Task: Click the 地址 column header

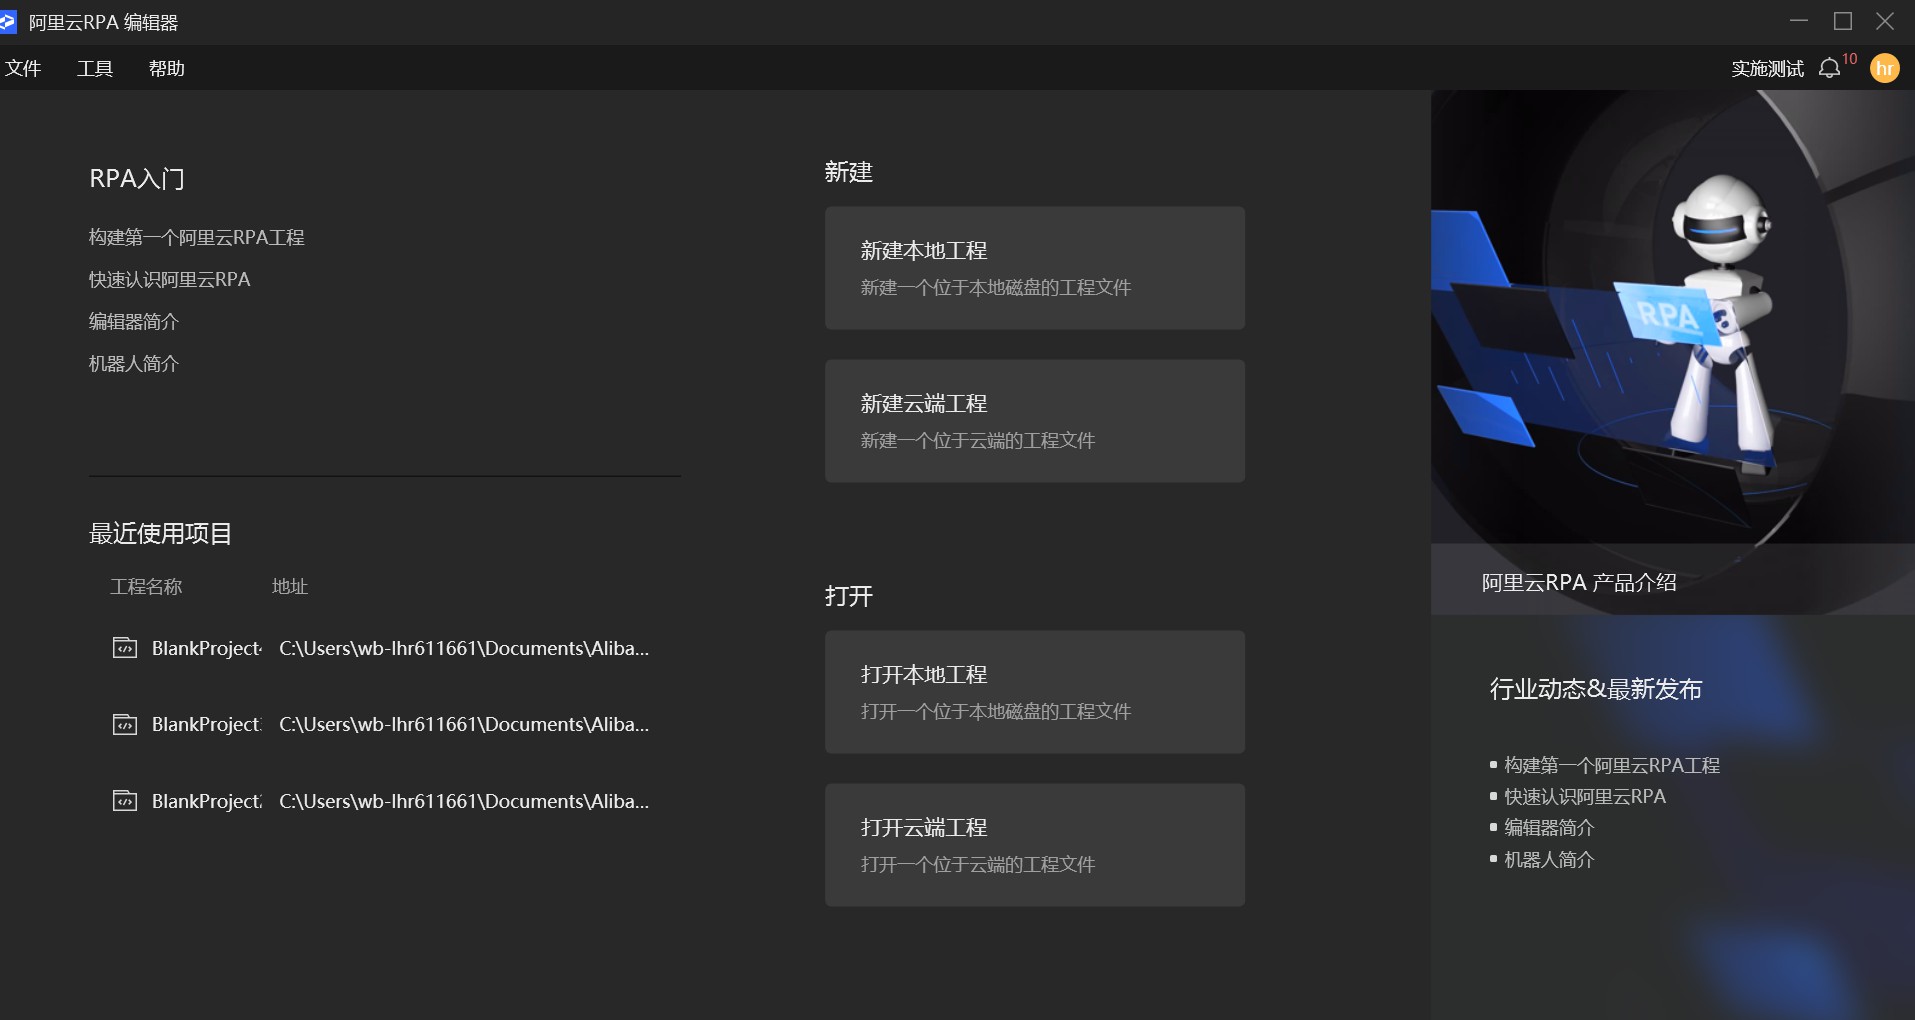Action: (290, 587)
